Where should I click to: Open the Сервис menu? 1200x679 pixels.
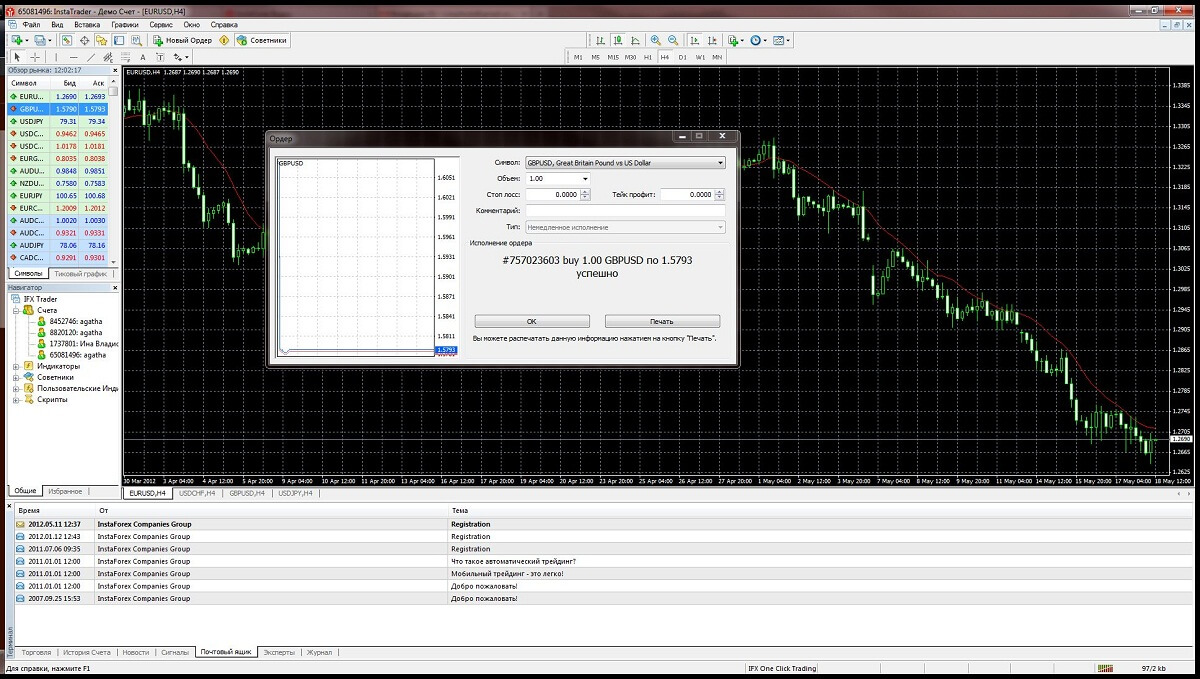tap(160, 23)
